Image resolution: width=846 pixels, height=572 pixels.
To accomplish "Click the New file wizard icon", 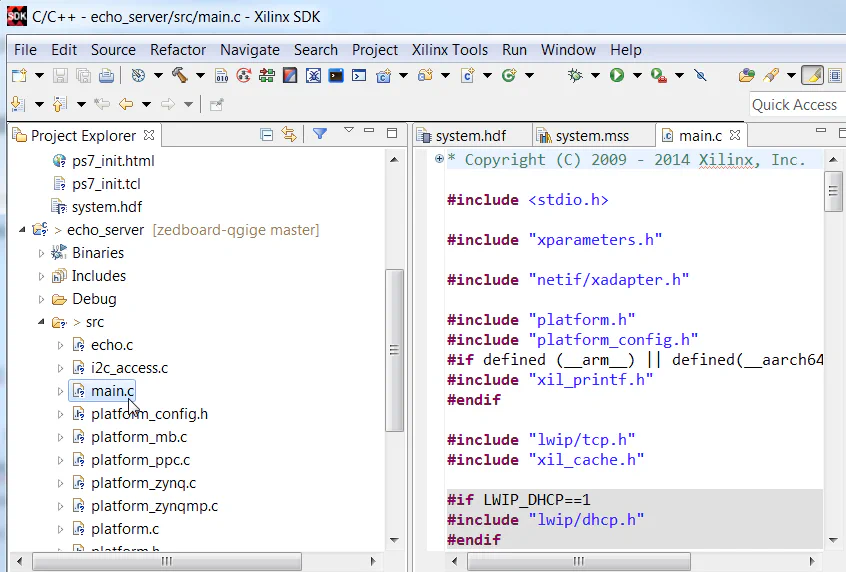I will point(19,75).
